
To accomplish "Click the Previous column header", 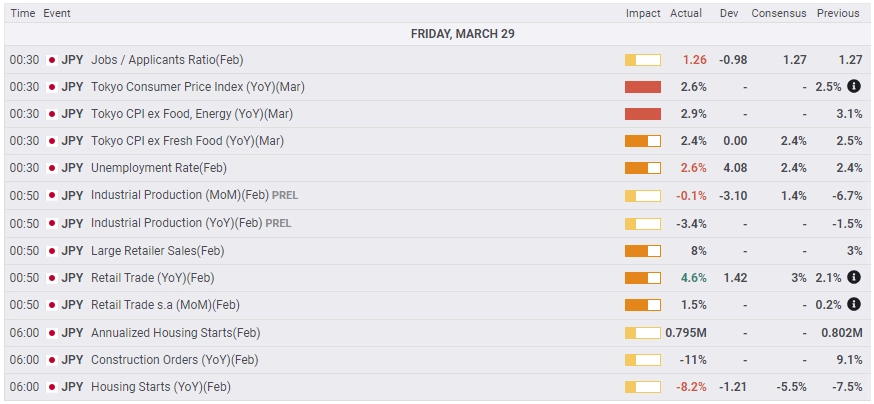I will [x=838, y=13].
